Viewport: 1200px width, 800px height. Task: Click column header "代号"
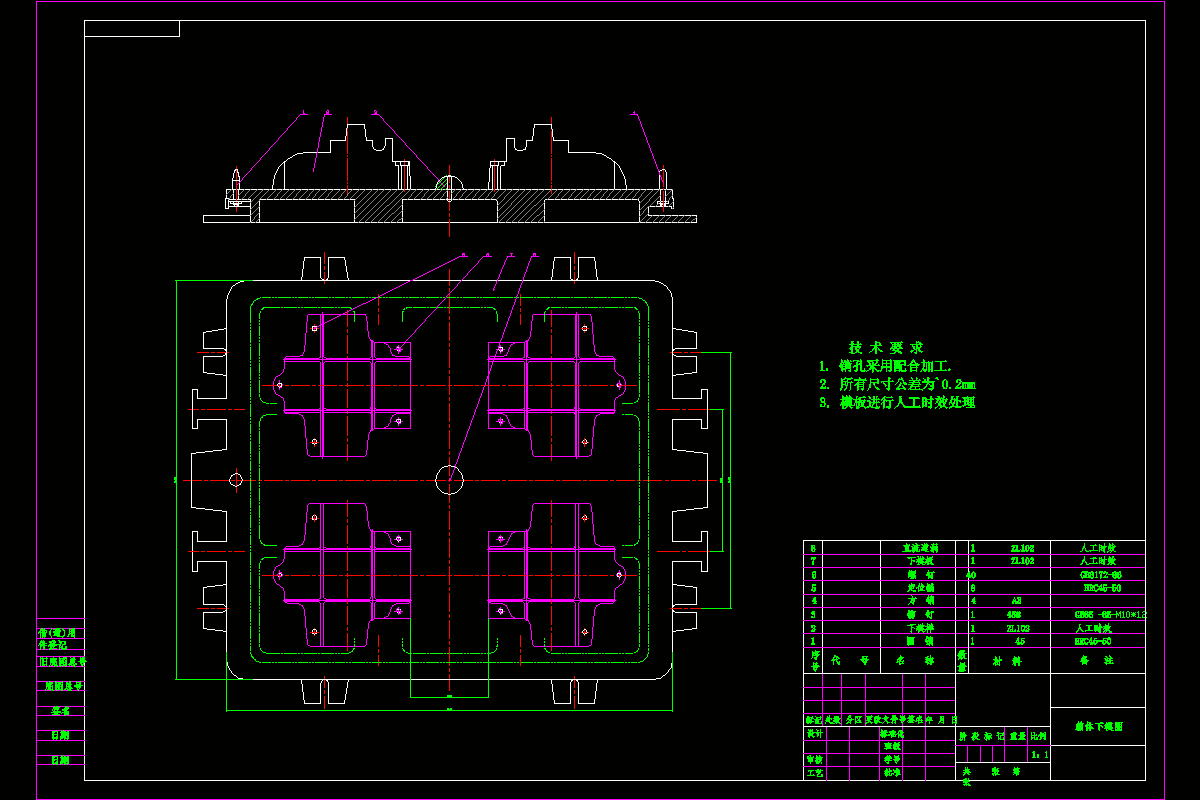(x=849, y=661)
